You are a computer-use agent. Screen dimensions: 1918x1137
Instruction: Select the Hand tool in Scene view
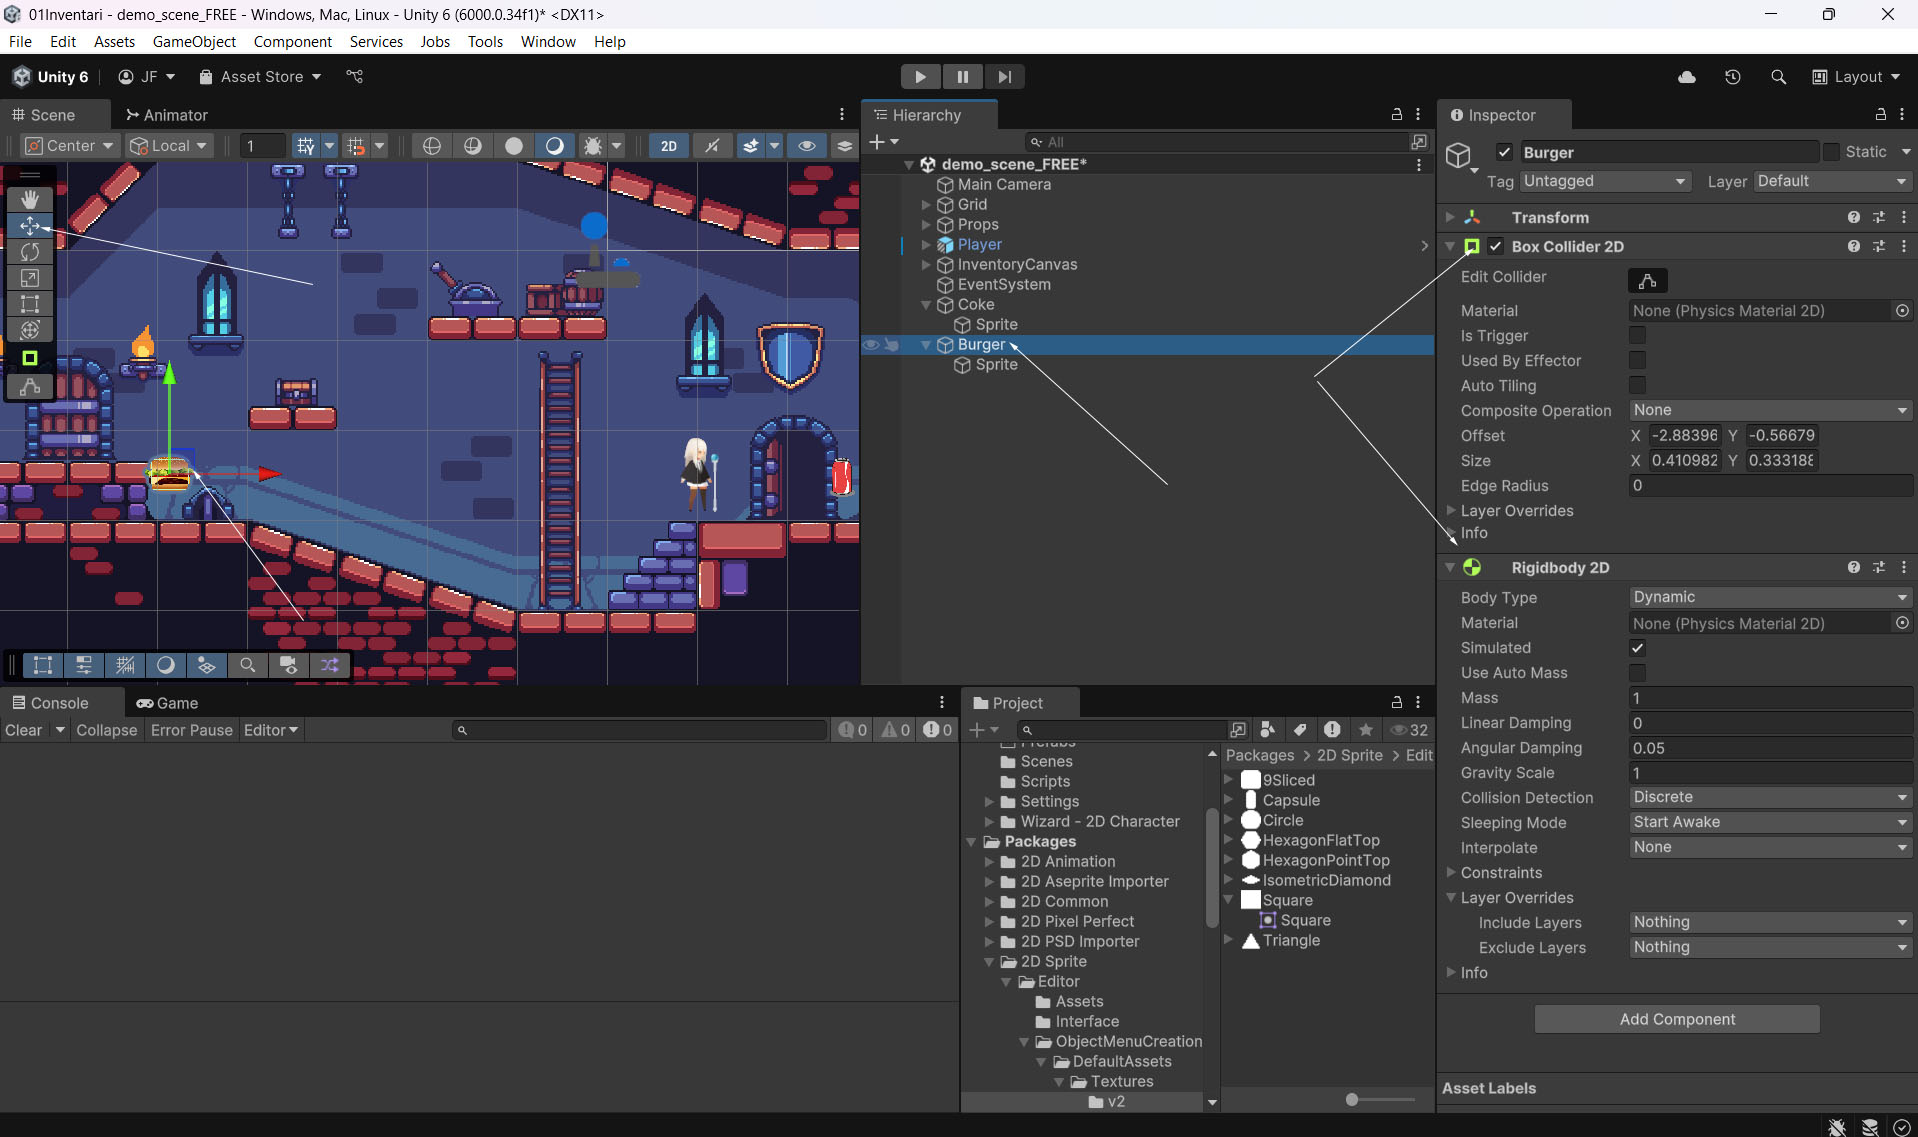pyautogui.click(x=30, y=200)
